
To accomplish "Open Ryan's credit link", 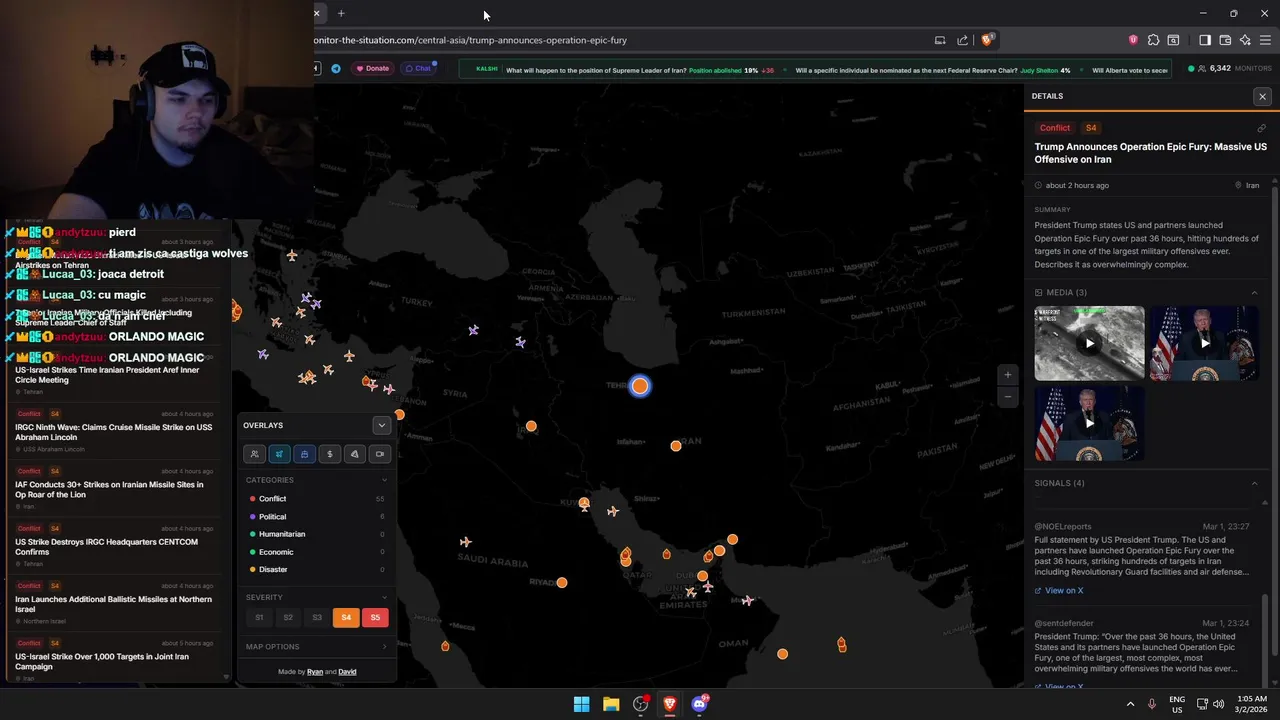I will 315,672.
